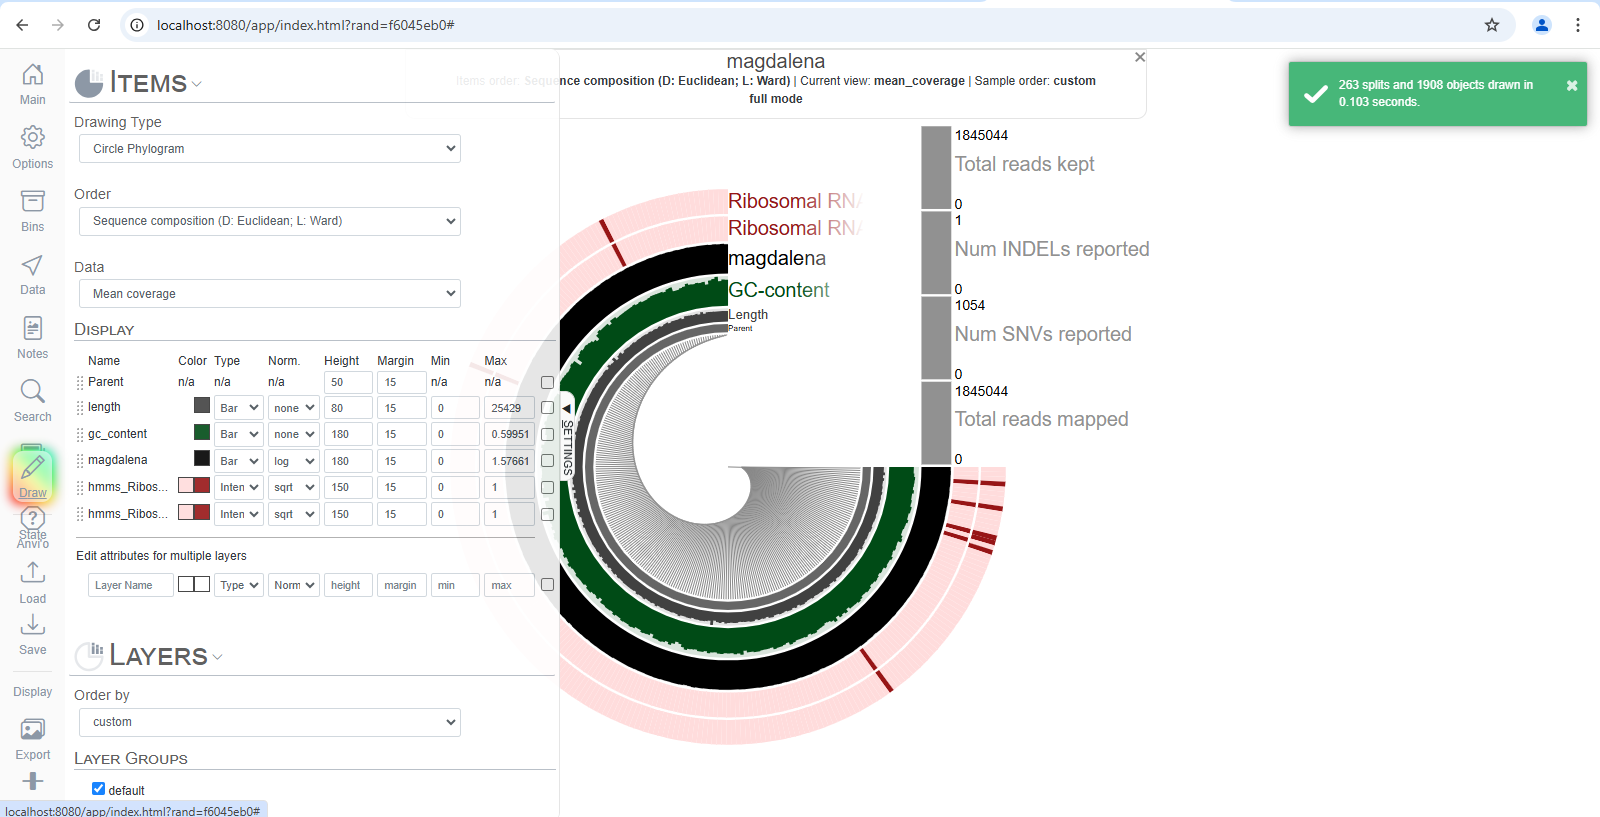Collapse the SETTINGS side panel tab
This screenshot has width=1600, height=817.
567,409
